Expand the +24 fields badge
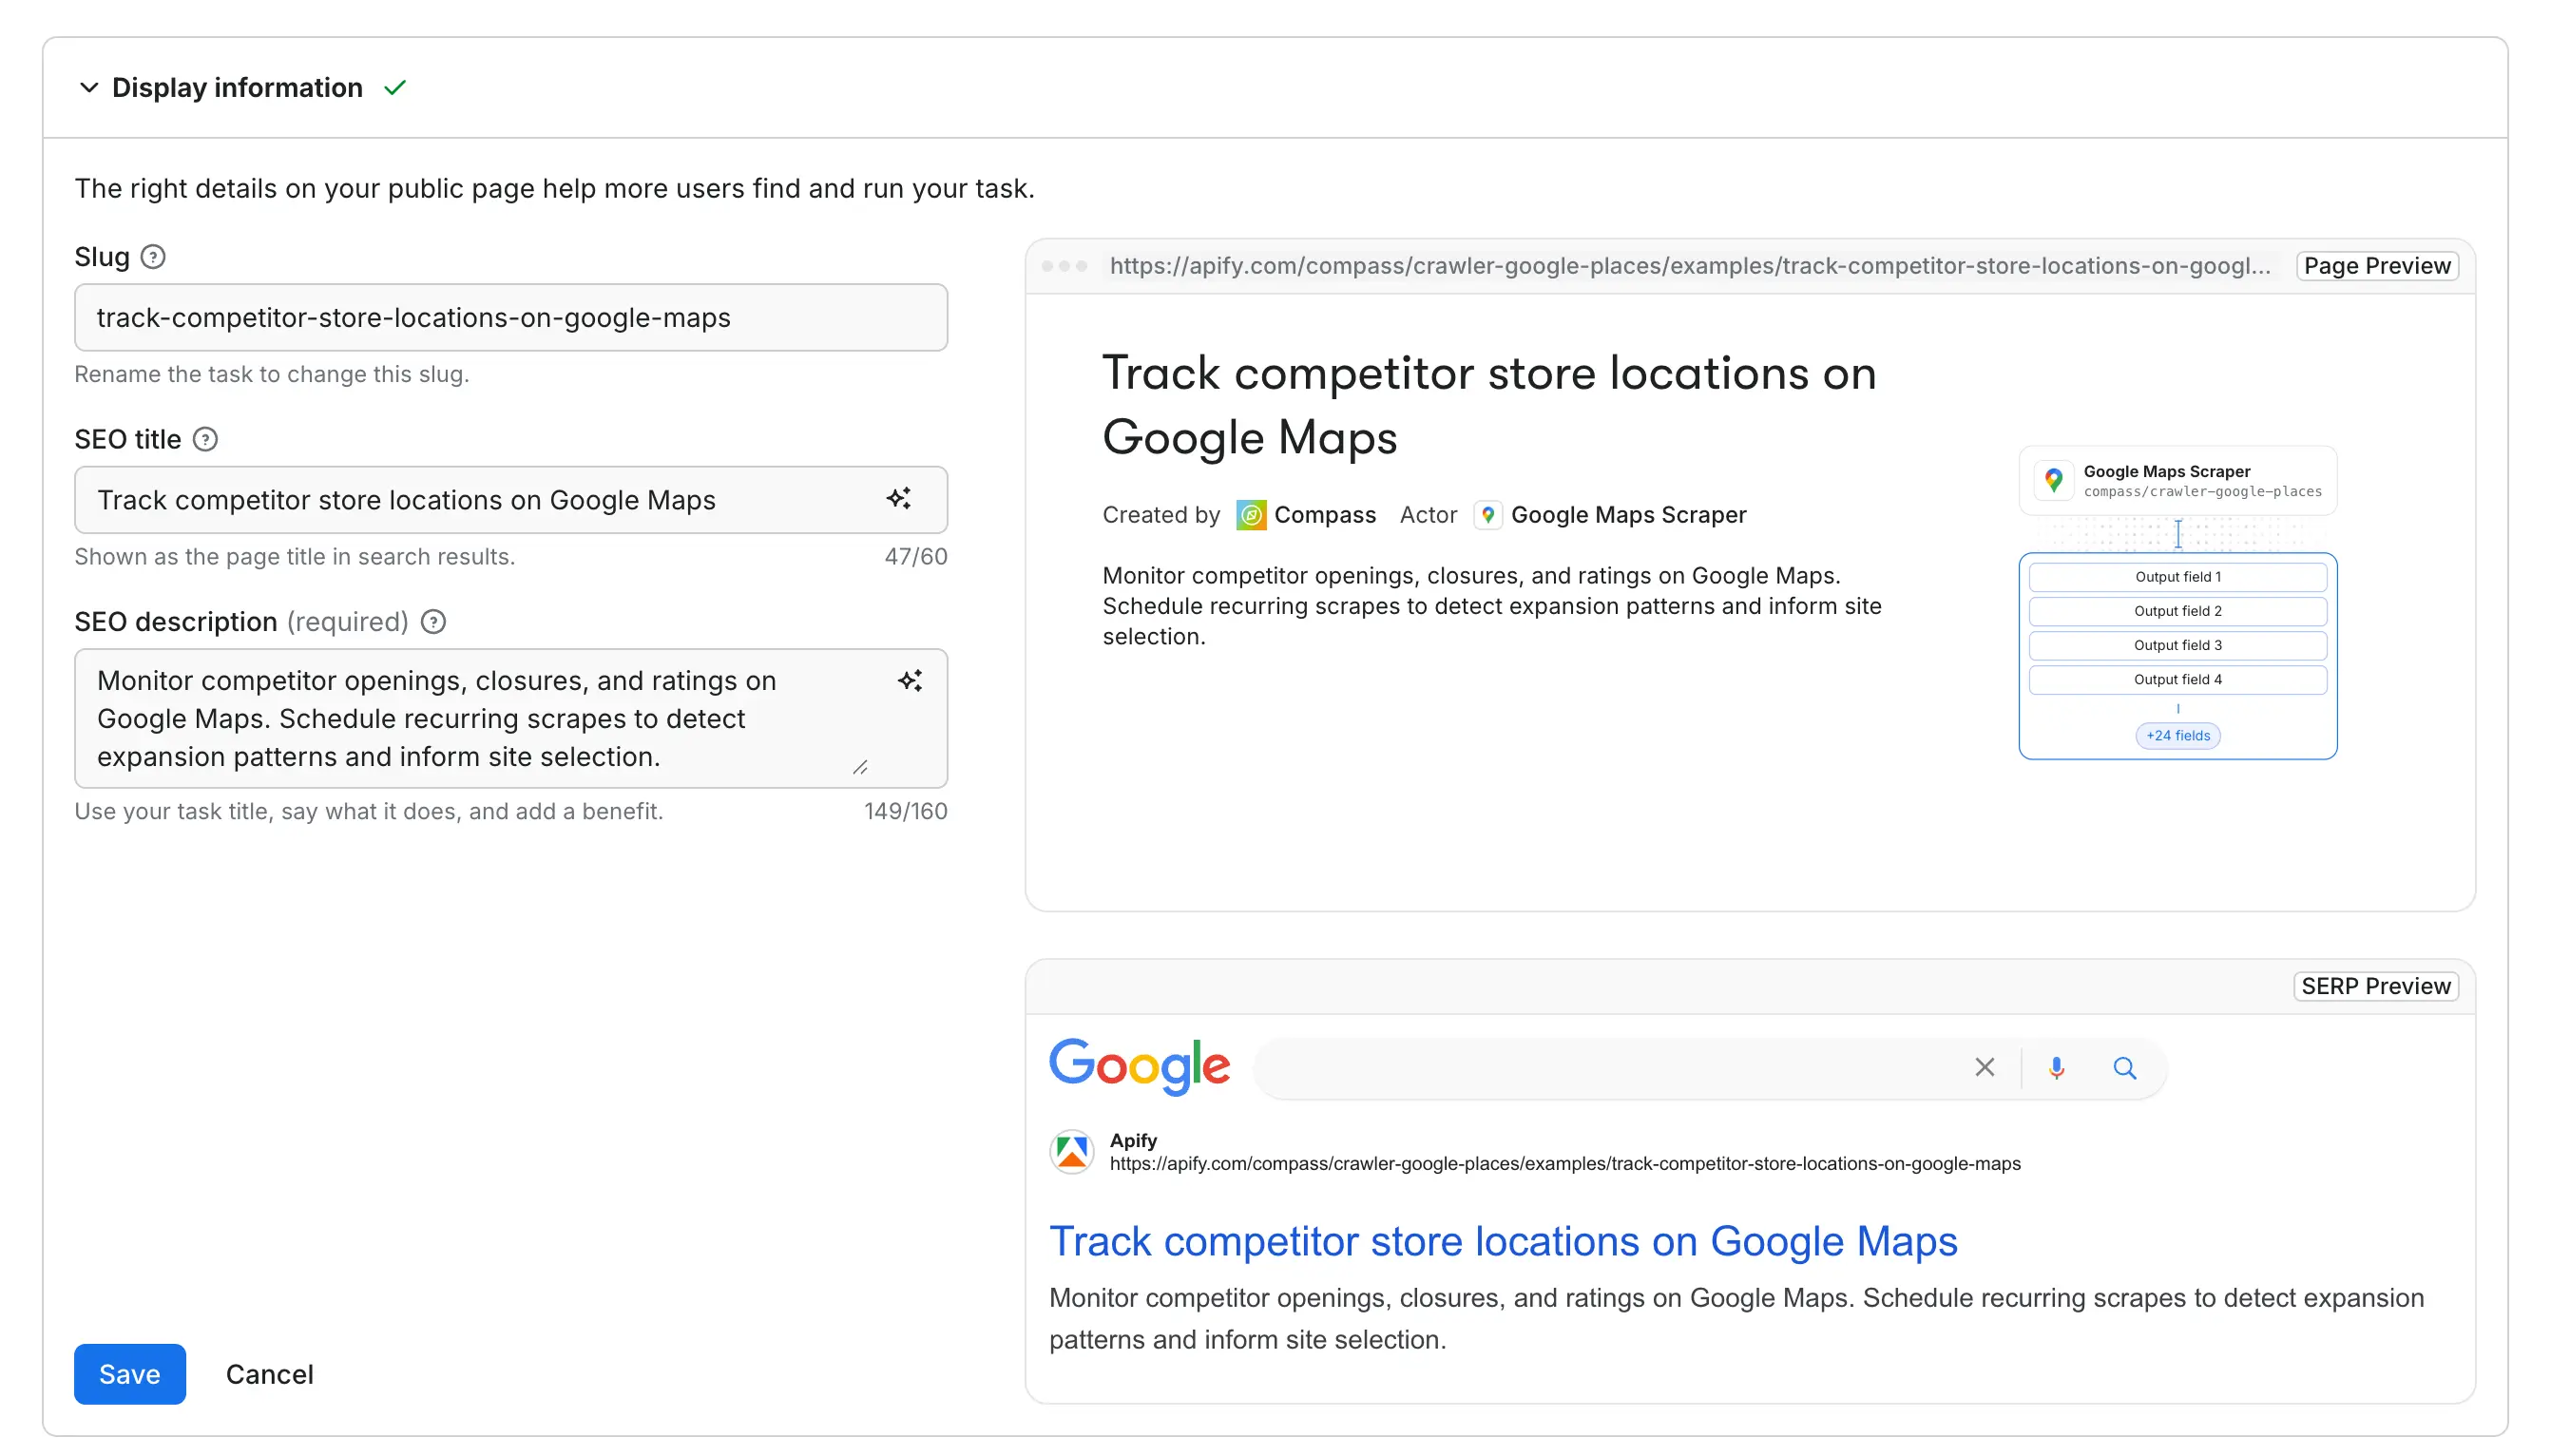 click(x=2177, y=735)
